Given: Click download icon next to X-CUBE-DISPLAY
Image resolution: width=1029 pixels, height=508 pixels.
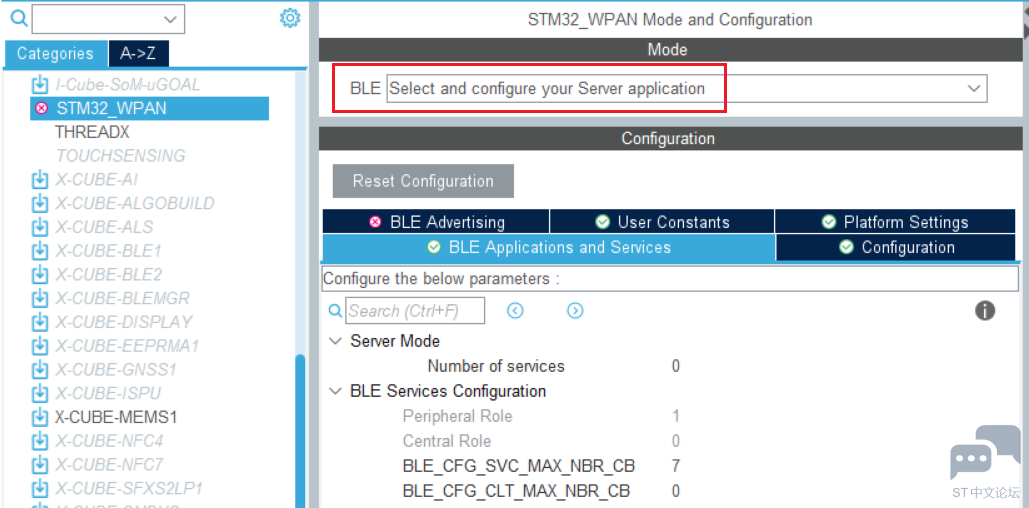Looking at the screenshot, I should 41,322.
